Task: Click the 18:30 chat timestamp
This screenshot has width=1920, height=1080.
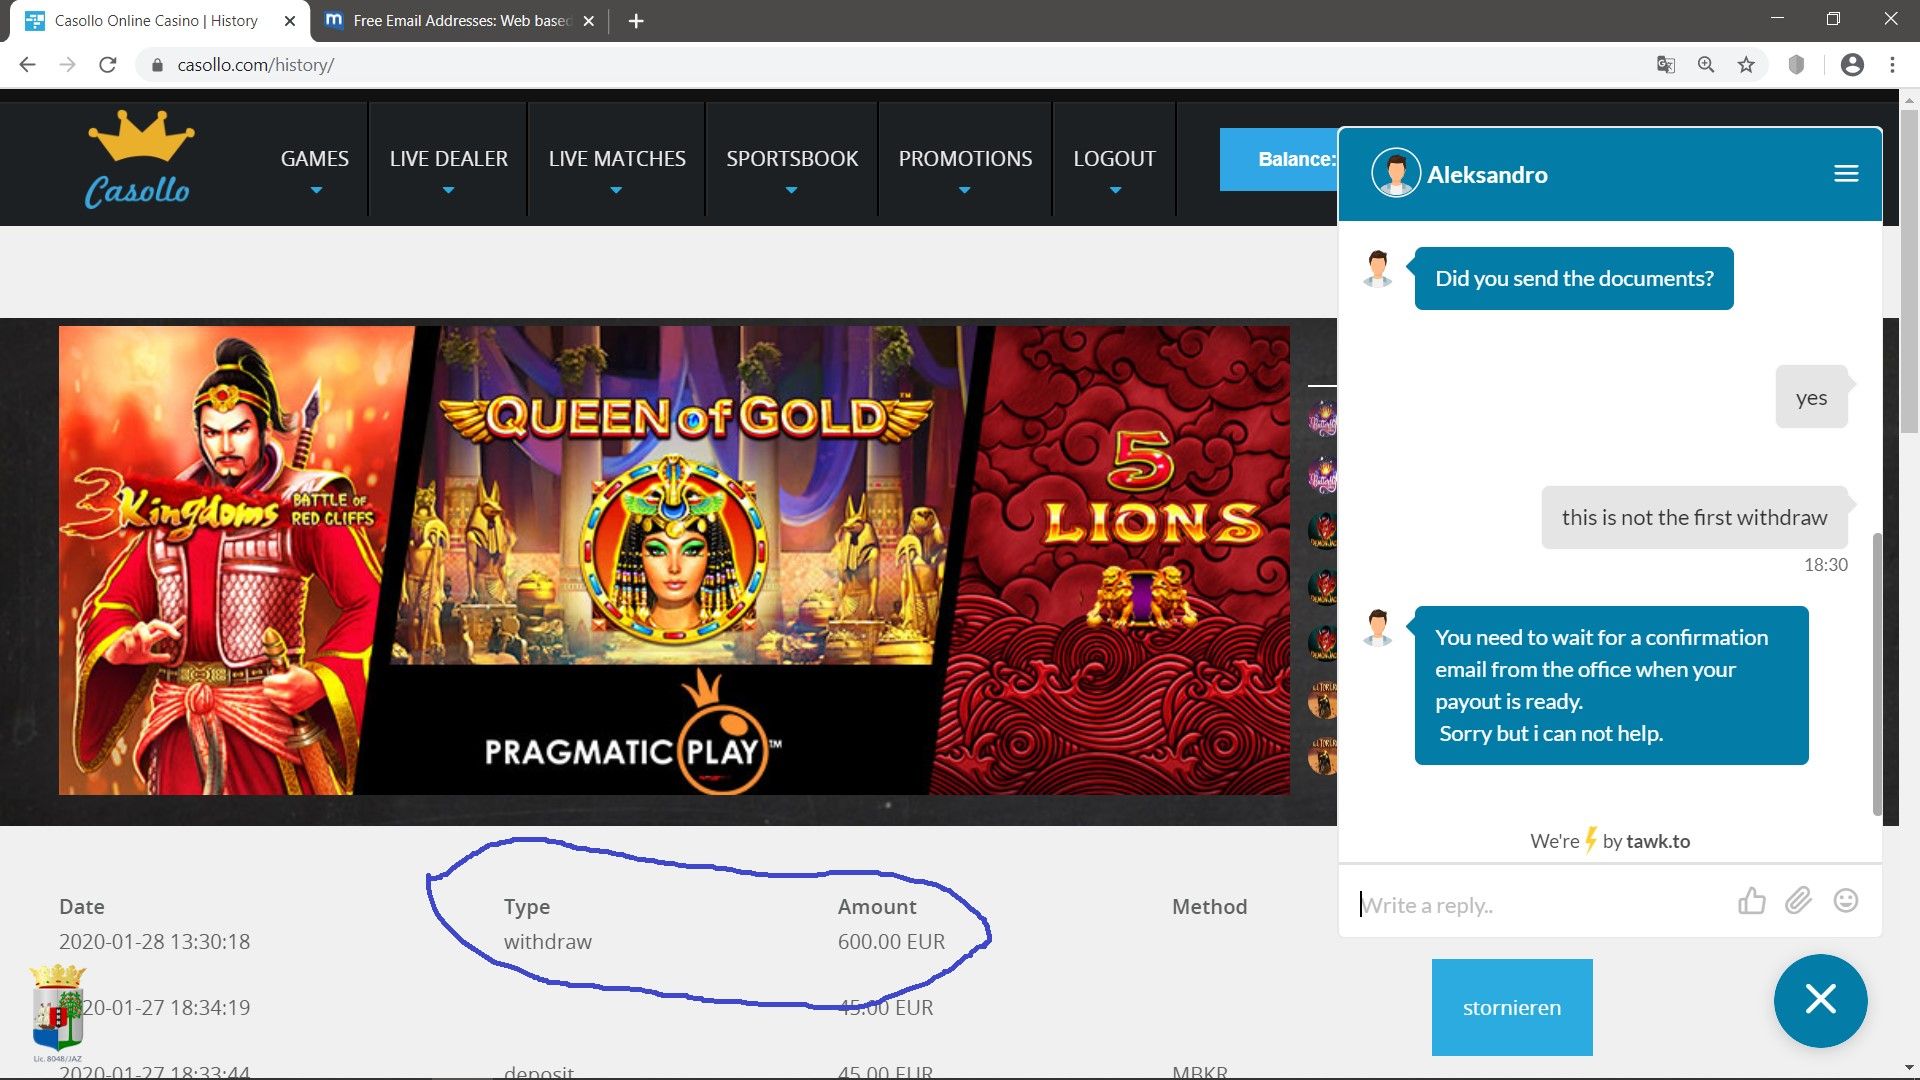Action: coord(1825,565)
